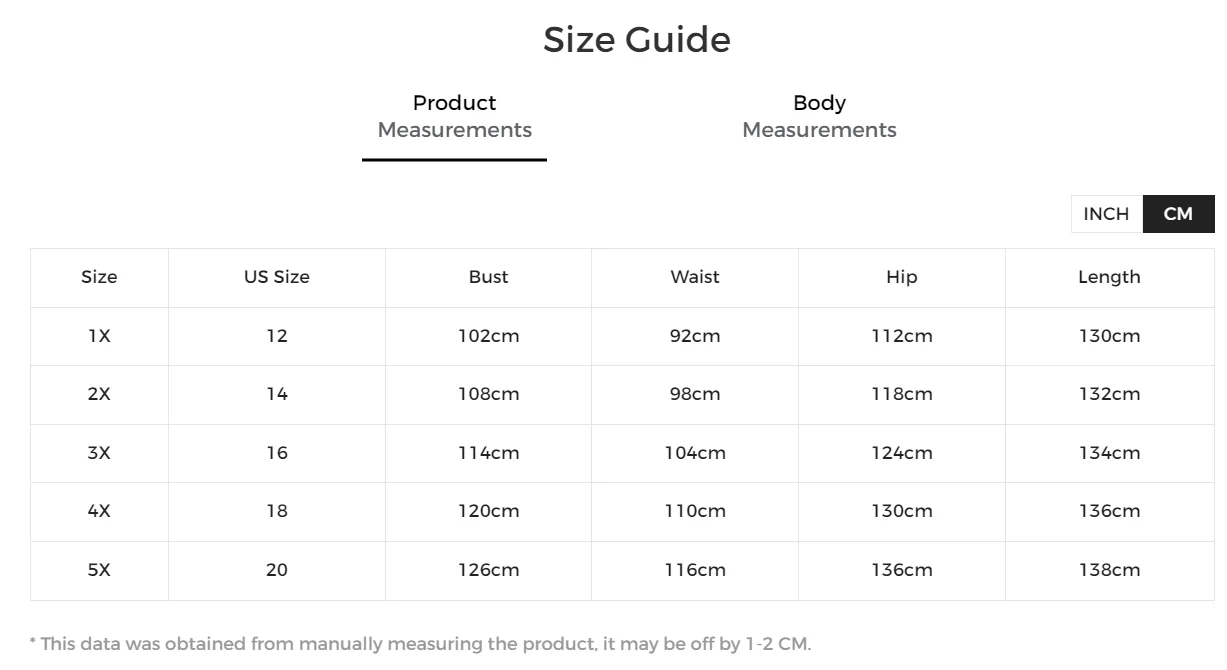
Task: Toggle units to INCH
Action: pos(1106,214)
